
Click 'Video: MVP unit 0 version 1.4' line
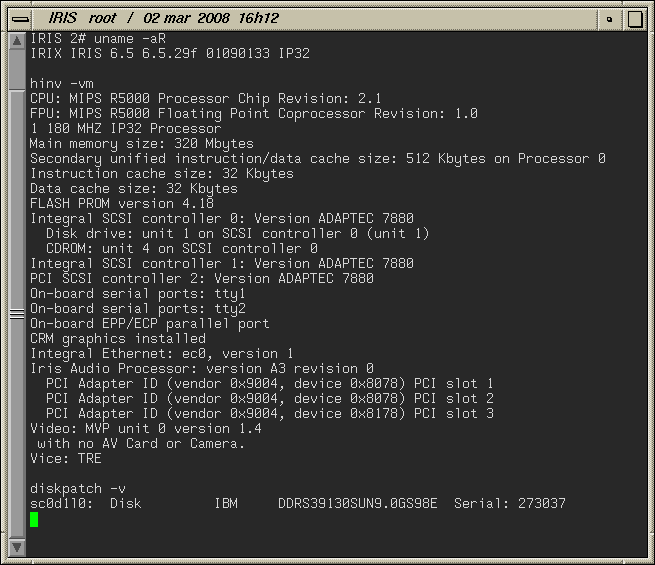[146, 429]
